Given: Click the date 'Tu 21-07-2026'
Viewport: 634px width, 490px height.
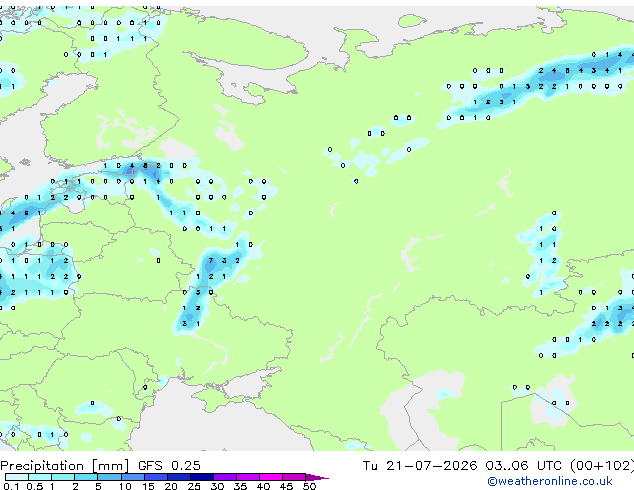Looking at the screenshot, I should pyautogui.click(x=420, y=465).
